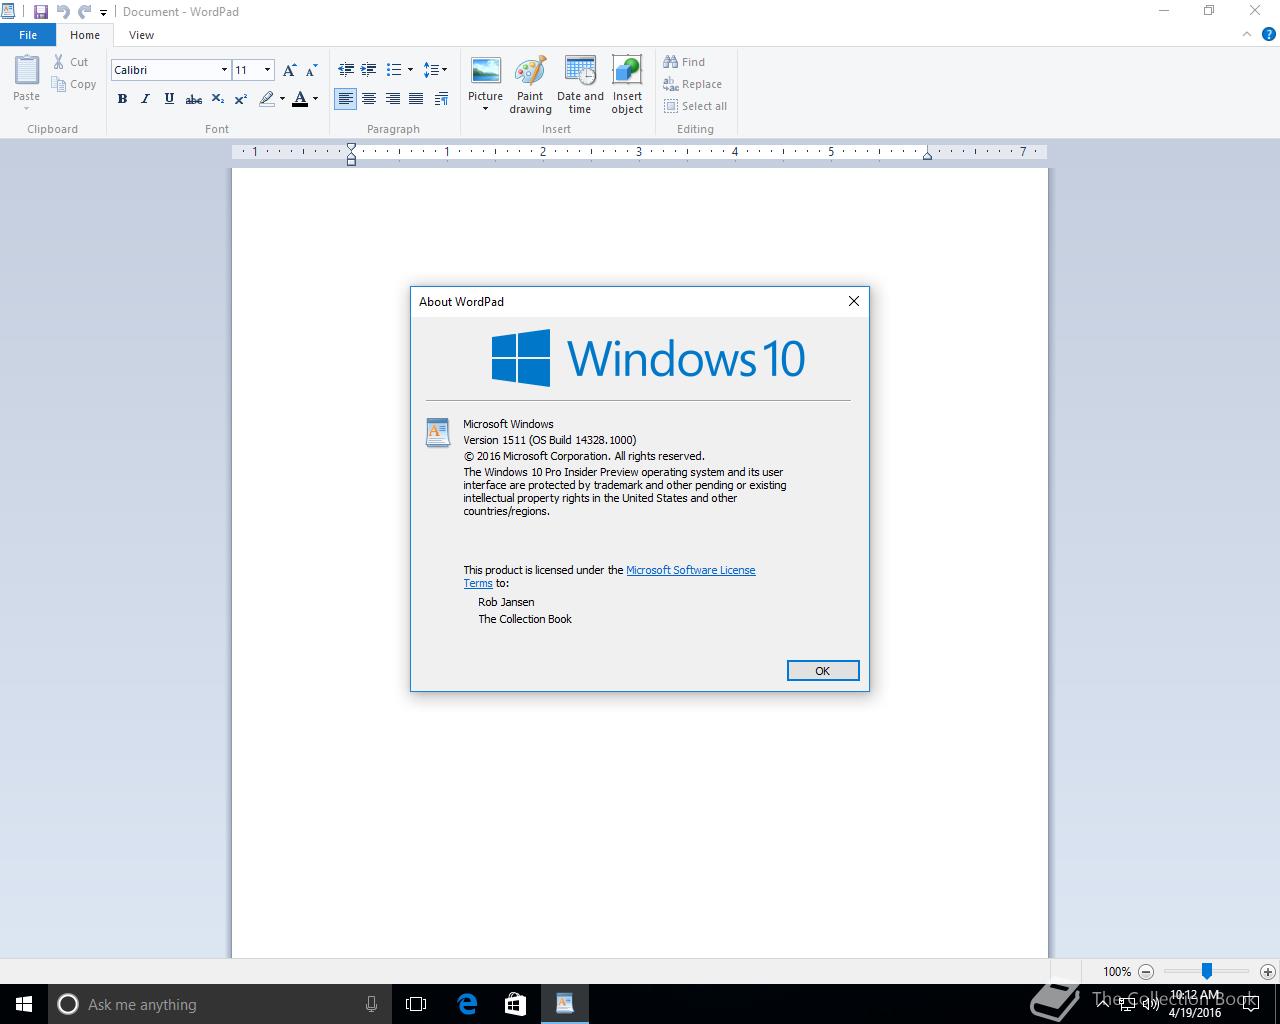Expand the Picture dropdown arrow
This screenshot has width=1280, height=1024.
click(485, 109)
